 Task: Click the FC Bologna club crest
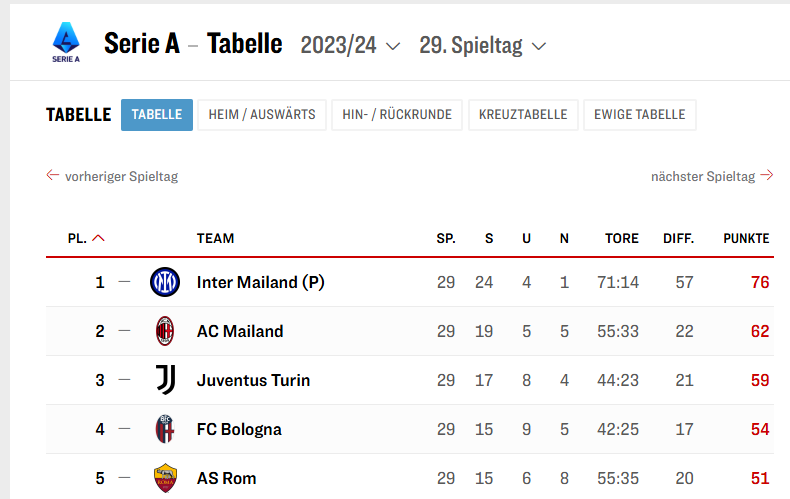click(165, 429)
